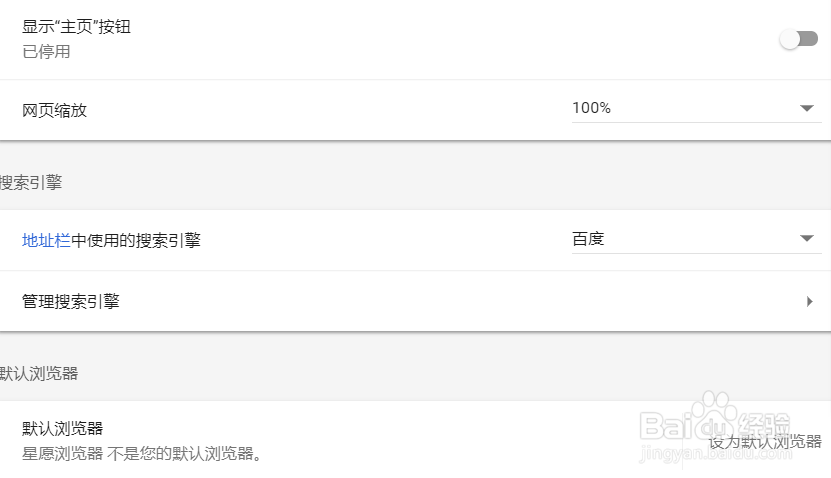Click the 百度 search engine value

pyautogui.click(x=588, y=239)
